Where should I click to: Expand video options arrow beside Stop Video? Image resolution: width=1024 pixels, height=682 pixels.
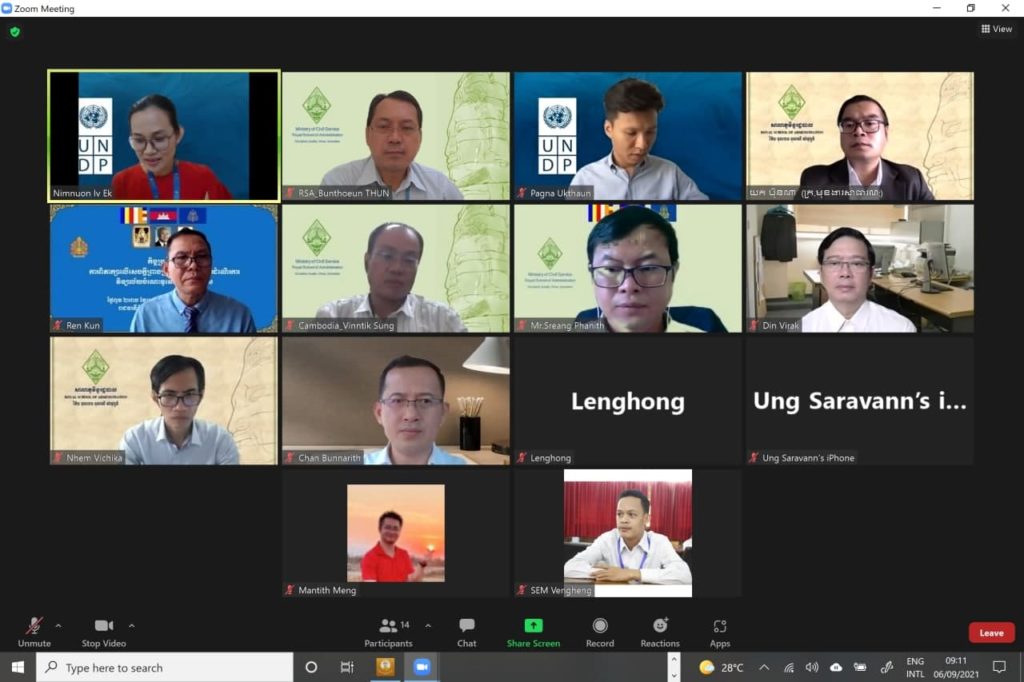(132, 626)
